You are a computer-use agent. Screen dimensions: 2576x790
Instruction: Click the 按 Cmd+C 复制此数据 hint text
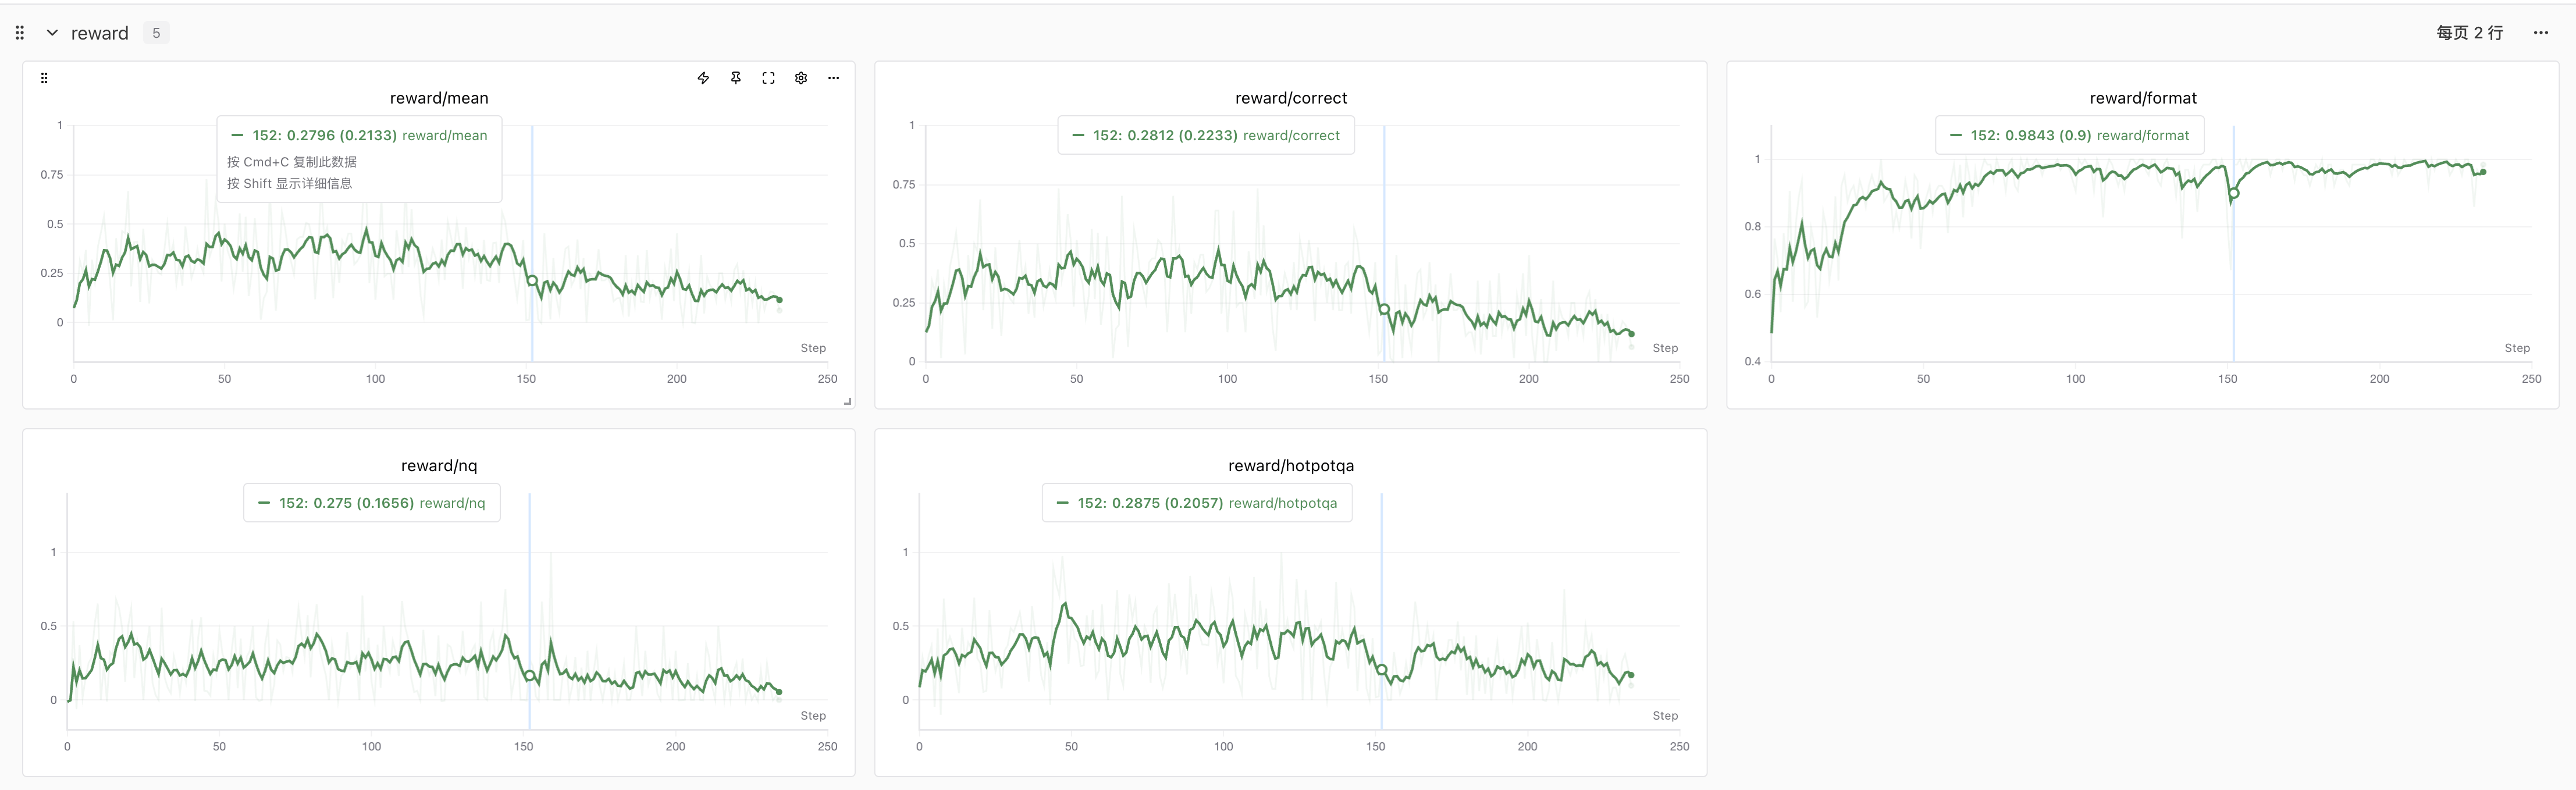pyautogui.click(x=292, y=162)
